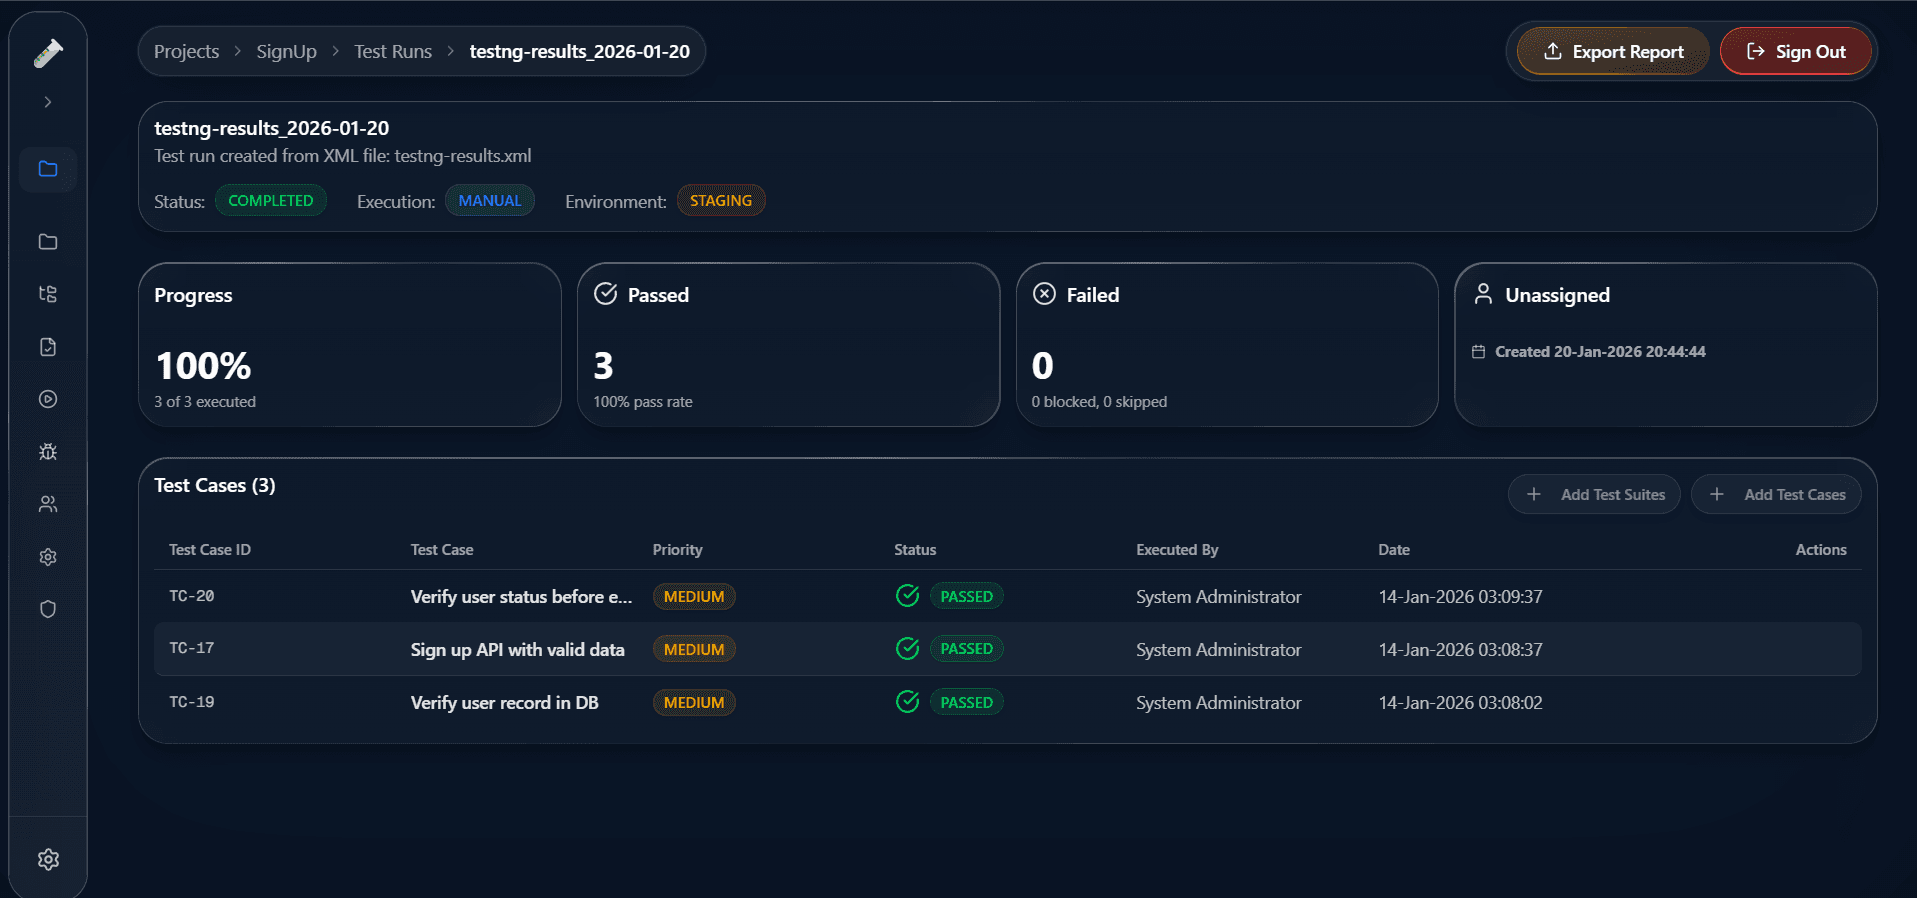Click Priority column header
The width and height of the screenshot is (1917, 898).
[678, 550]
